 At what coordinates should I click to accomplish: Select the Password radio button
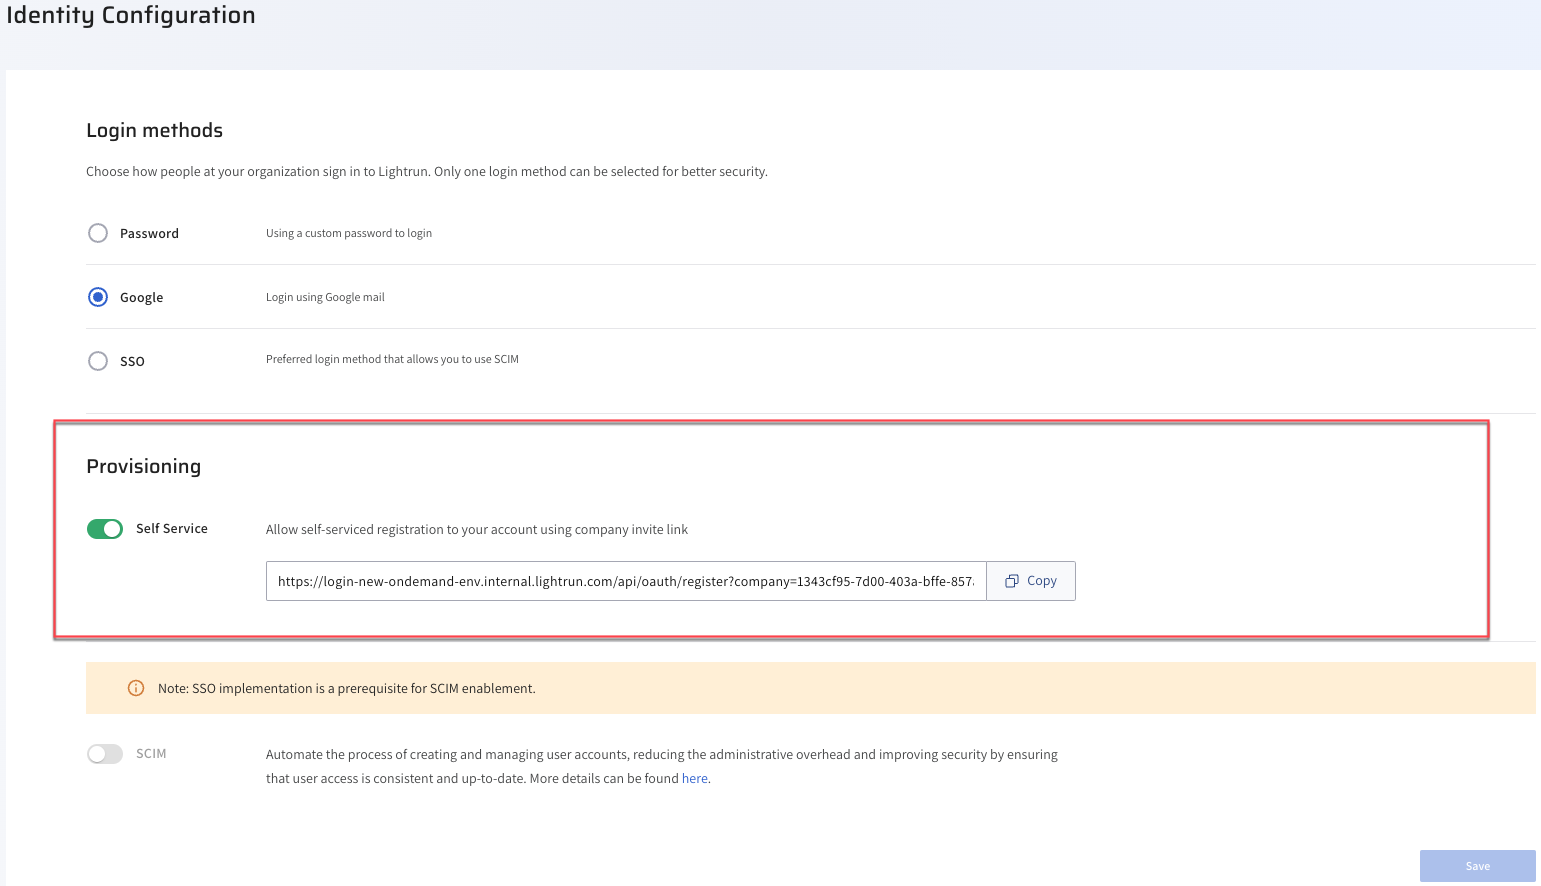click(x=98, y=233)
